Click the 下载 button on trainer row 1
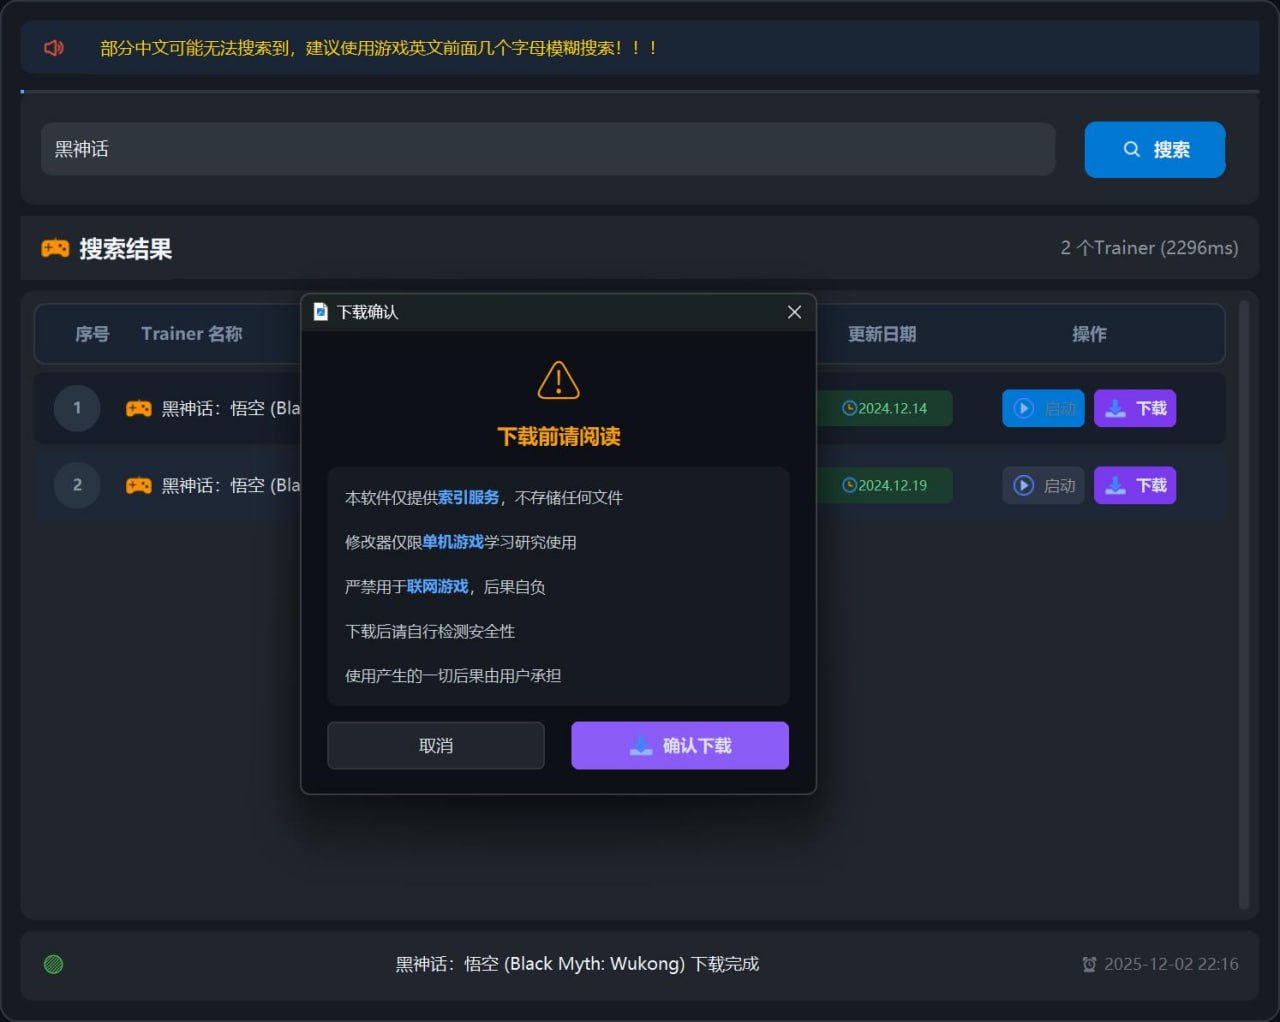This screenshot has width=1280, height=1022. point(1135,408)
